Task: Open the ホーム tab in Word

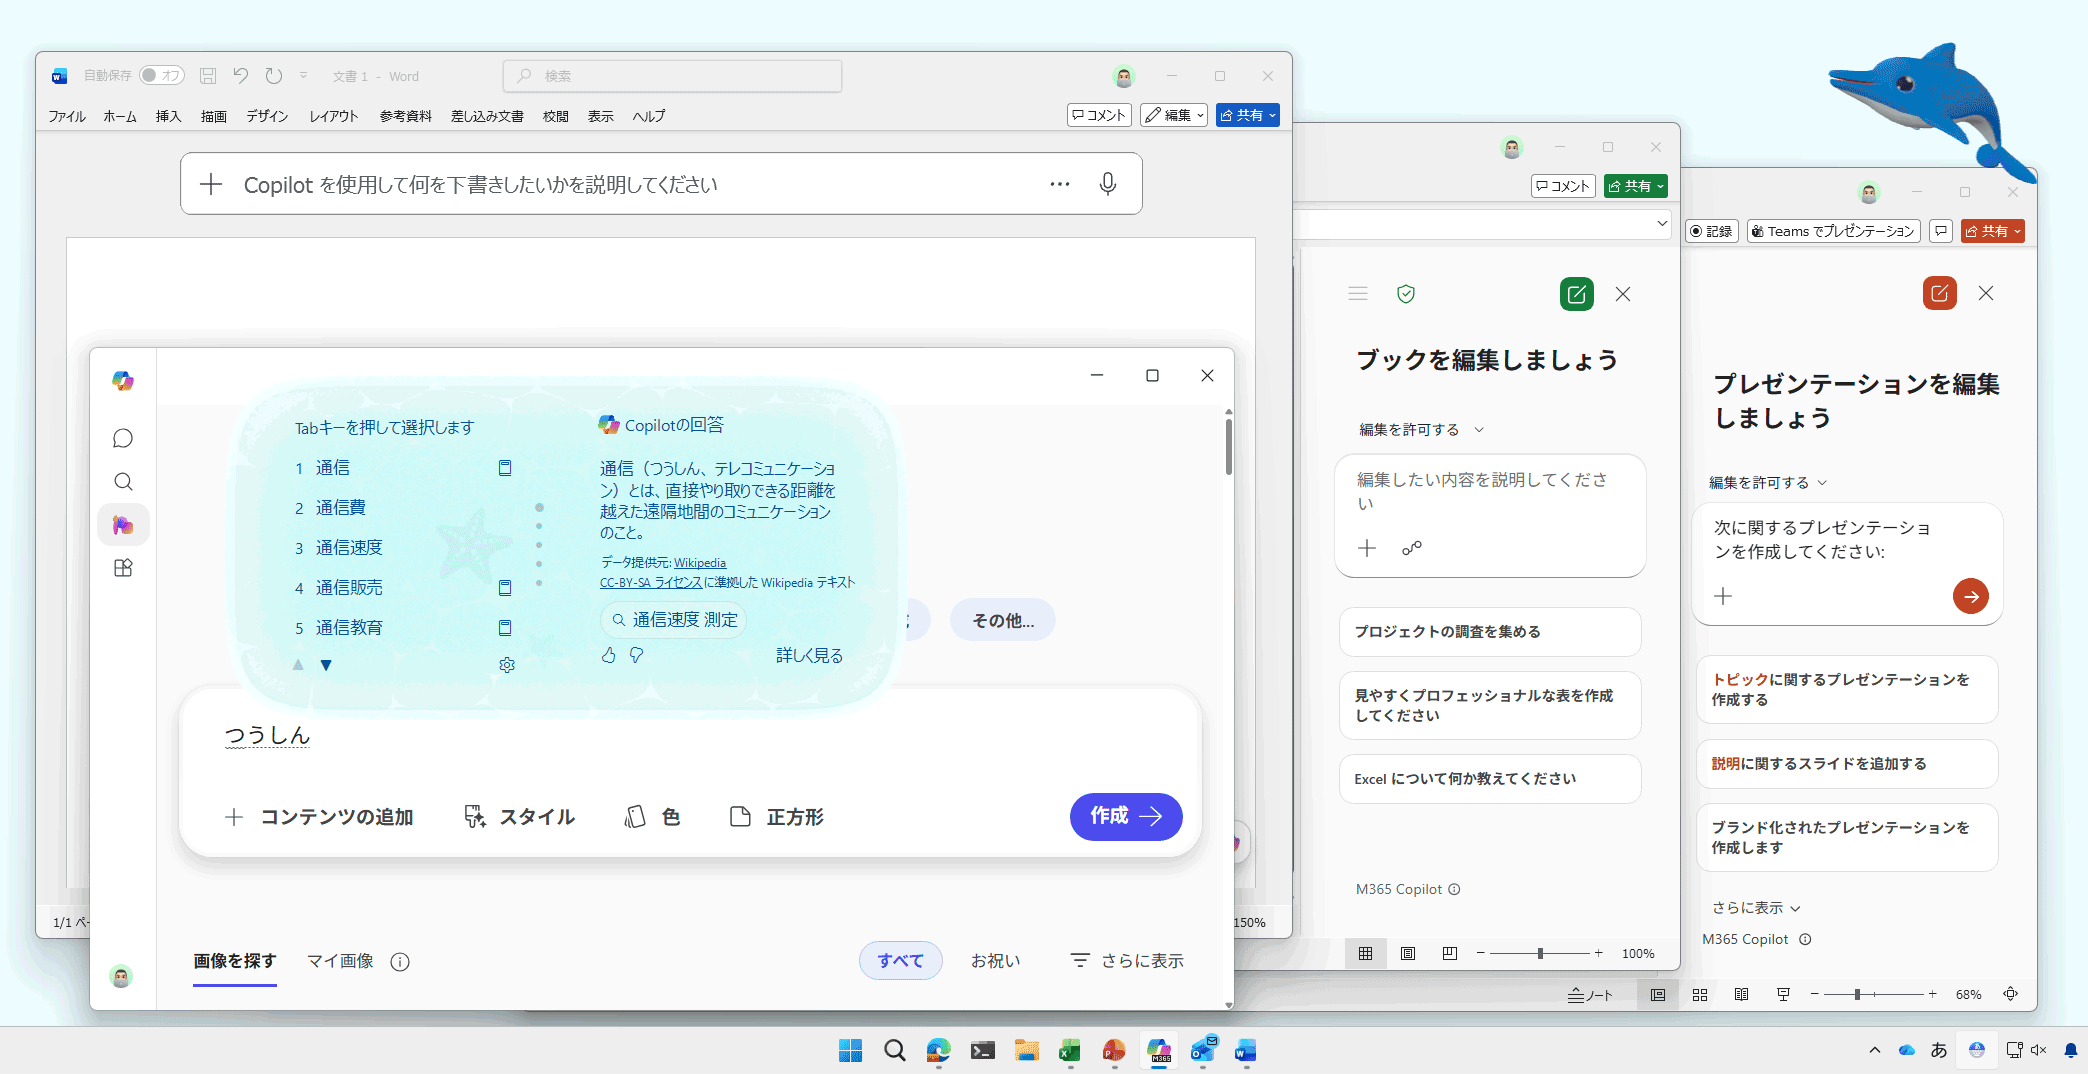Action: click(x=120, y=116)
